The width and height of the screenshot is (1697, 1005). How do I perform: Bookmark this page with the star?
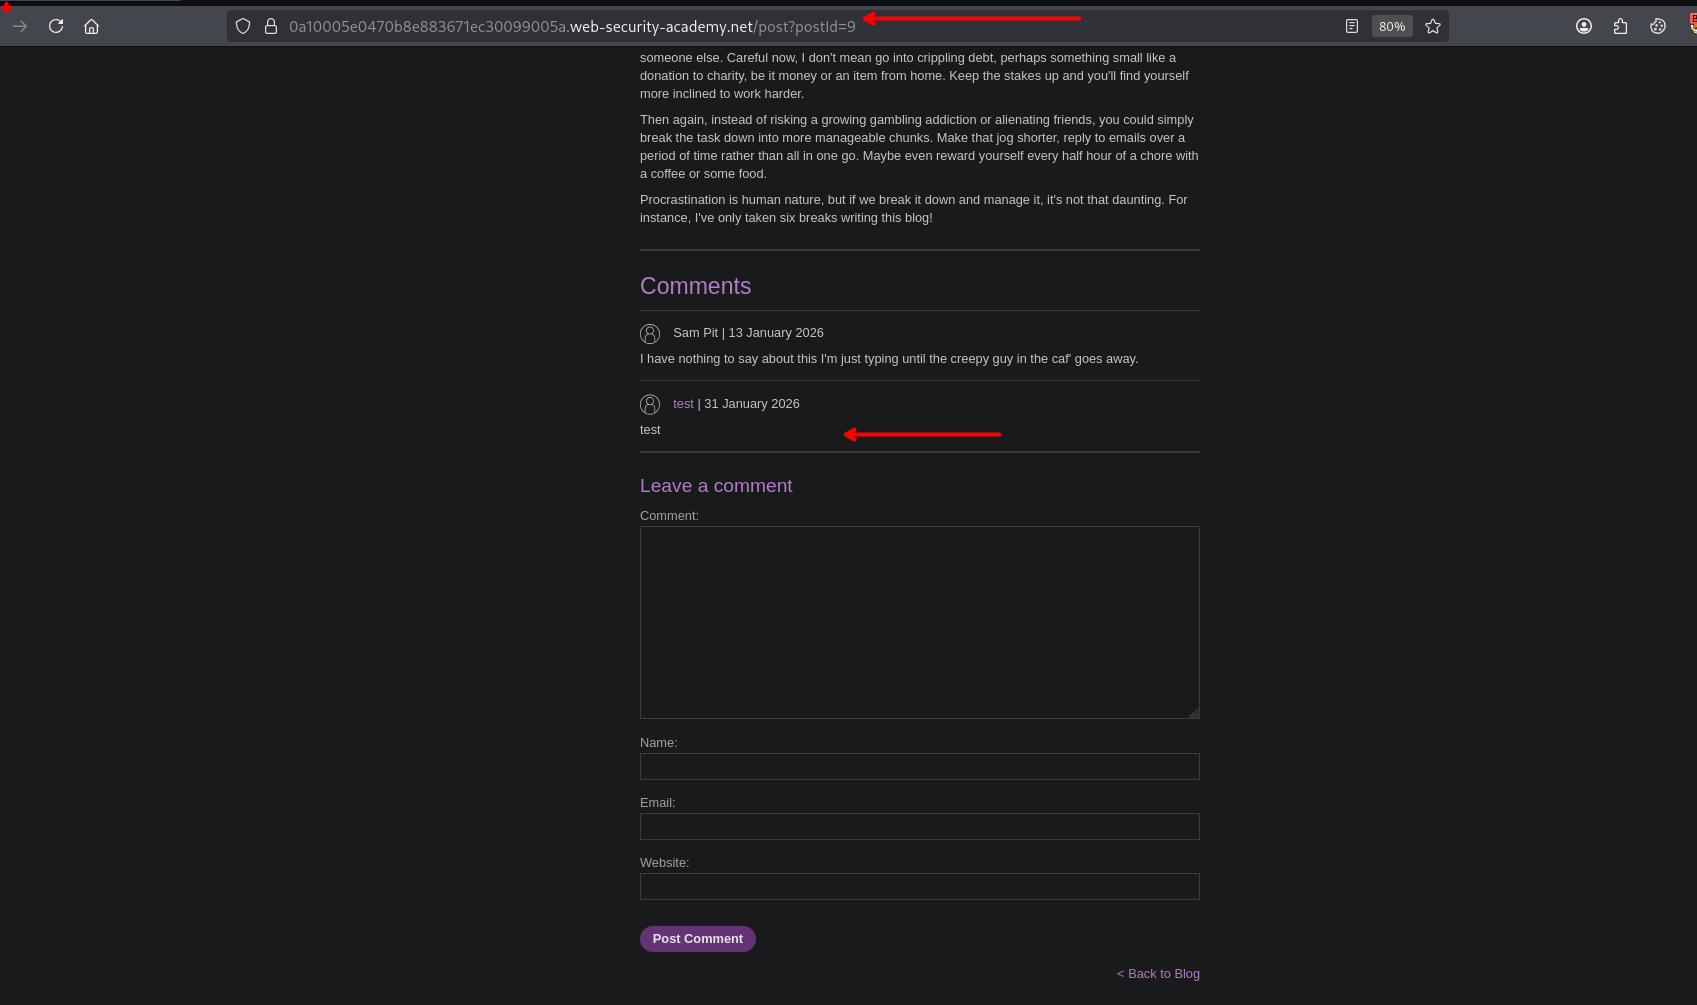tap(1432, 26)
